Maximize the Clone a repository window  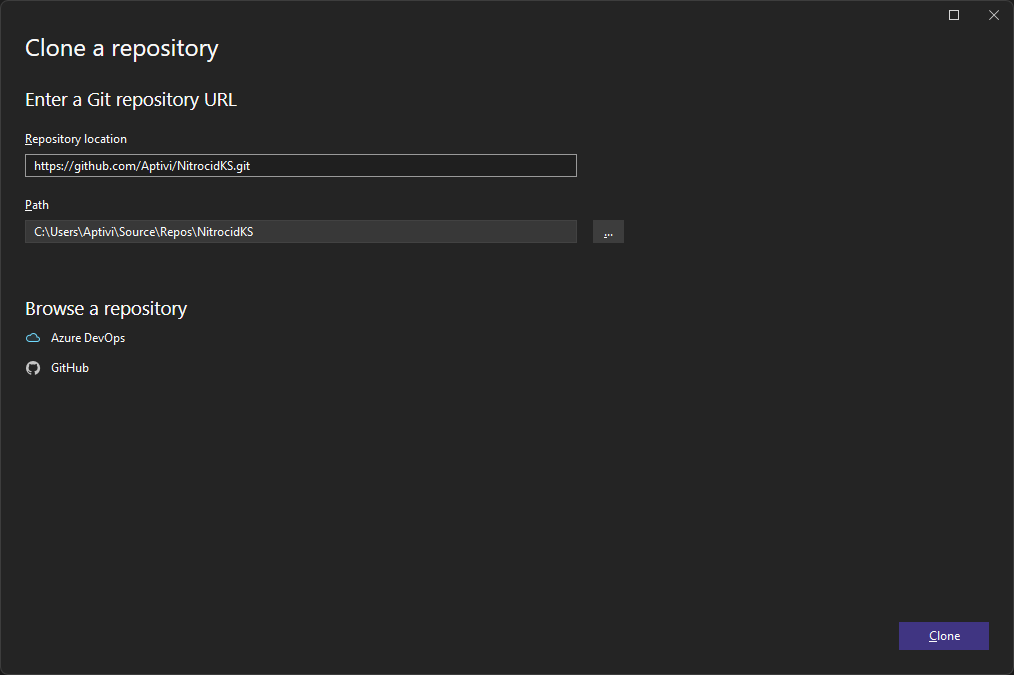pos(953,15)
